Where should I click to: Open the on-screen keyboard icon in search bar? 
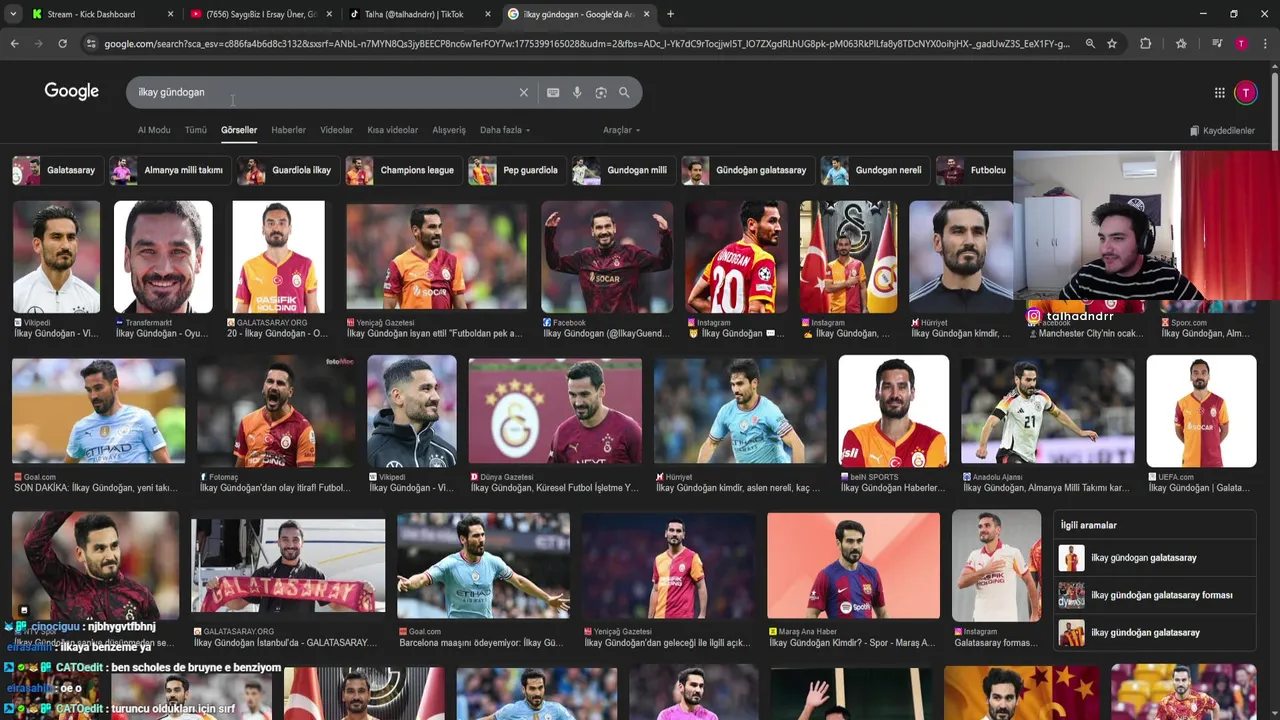point(553,92)
